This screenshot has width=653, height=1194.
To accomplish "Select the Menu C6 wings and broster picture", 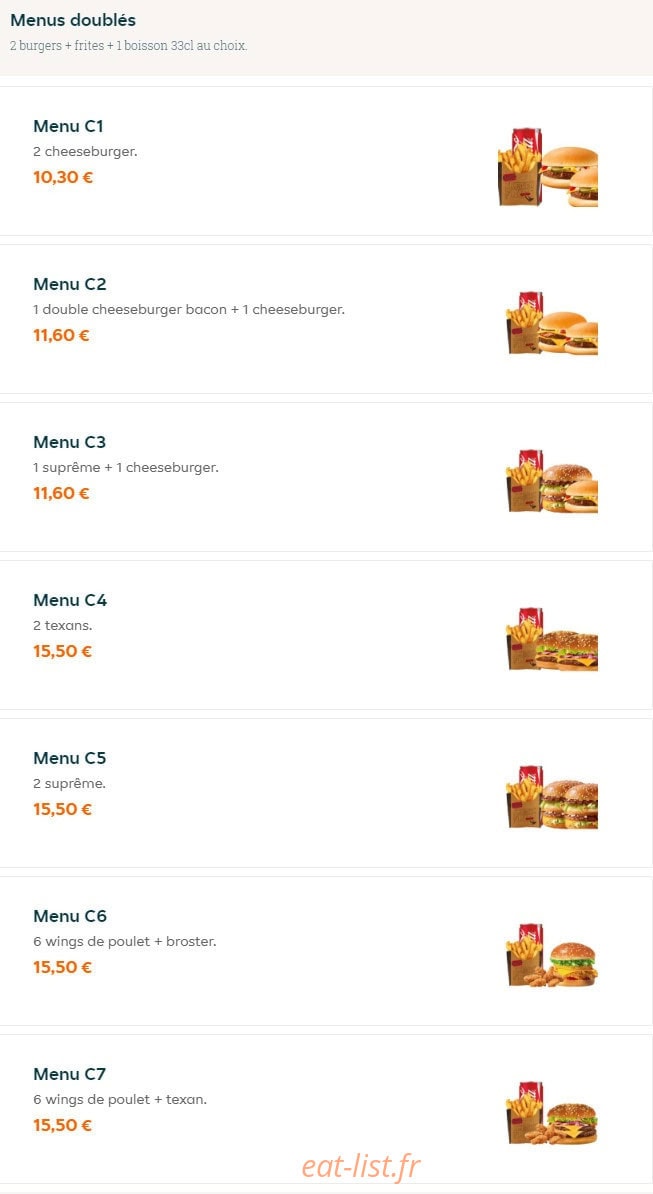I will 552,955.
